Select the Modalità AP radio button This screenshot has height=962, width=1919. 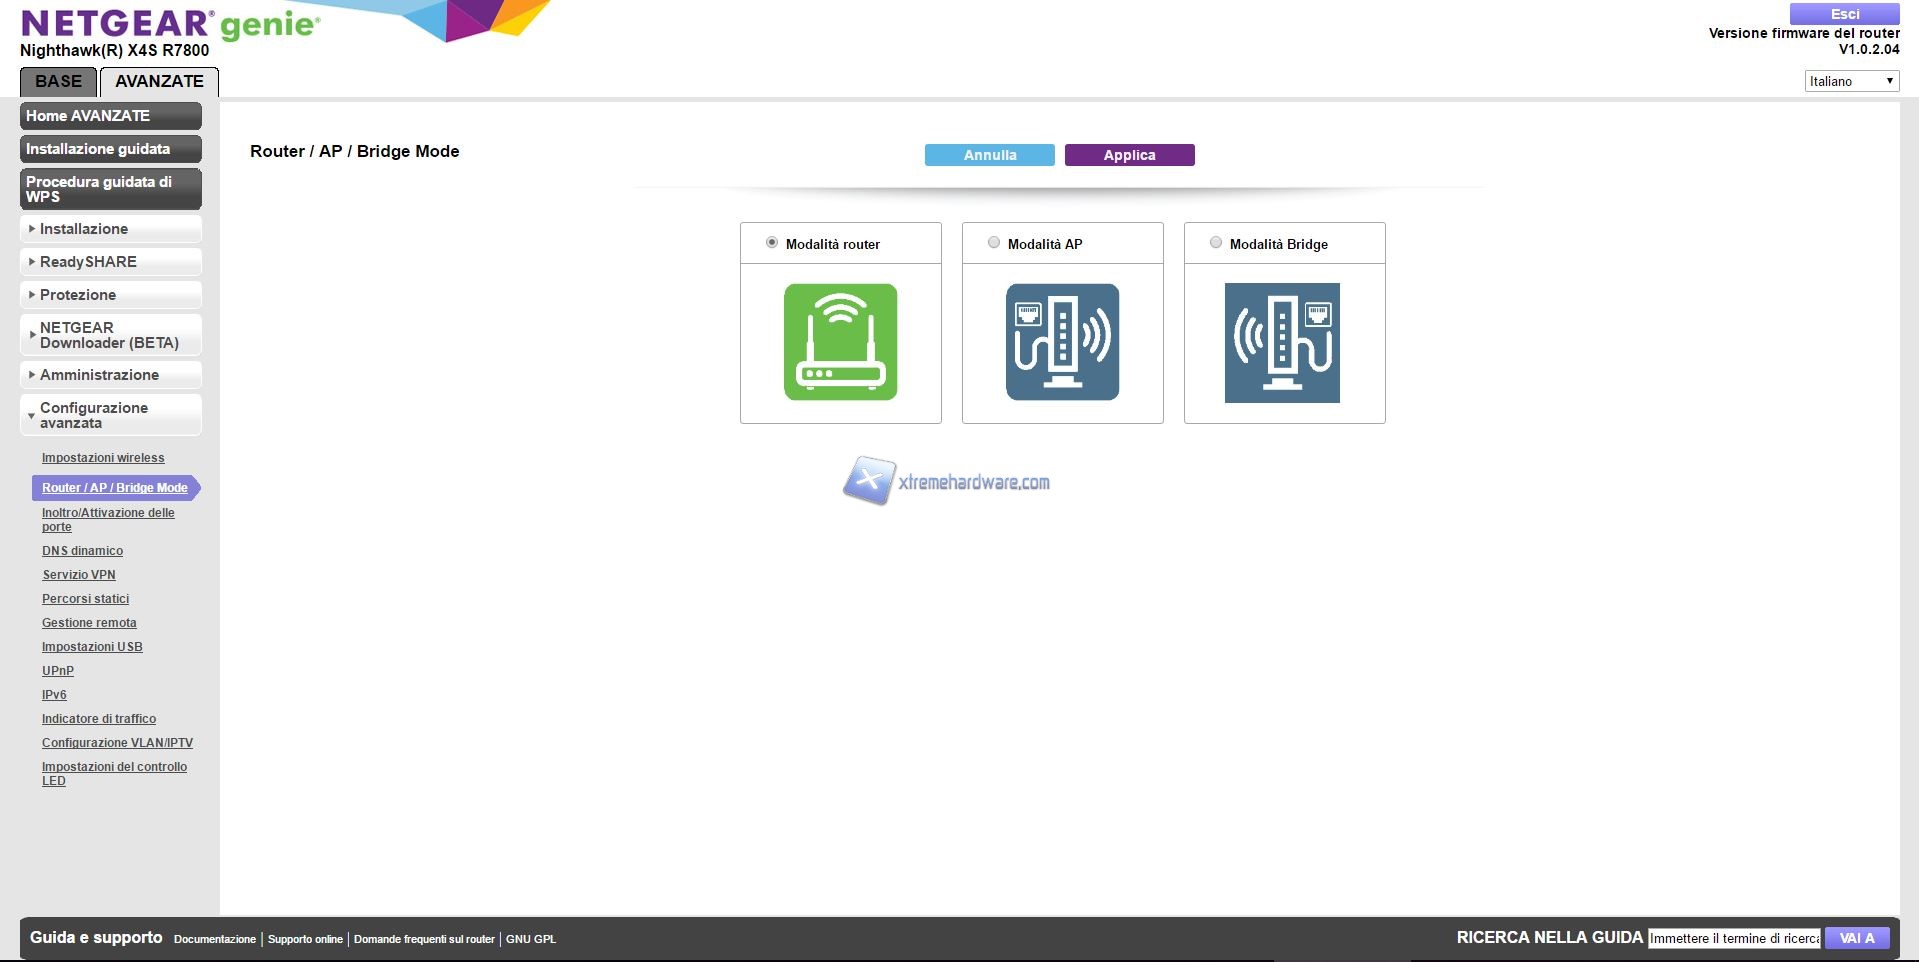click(x=994, y=243)
